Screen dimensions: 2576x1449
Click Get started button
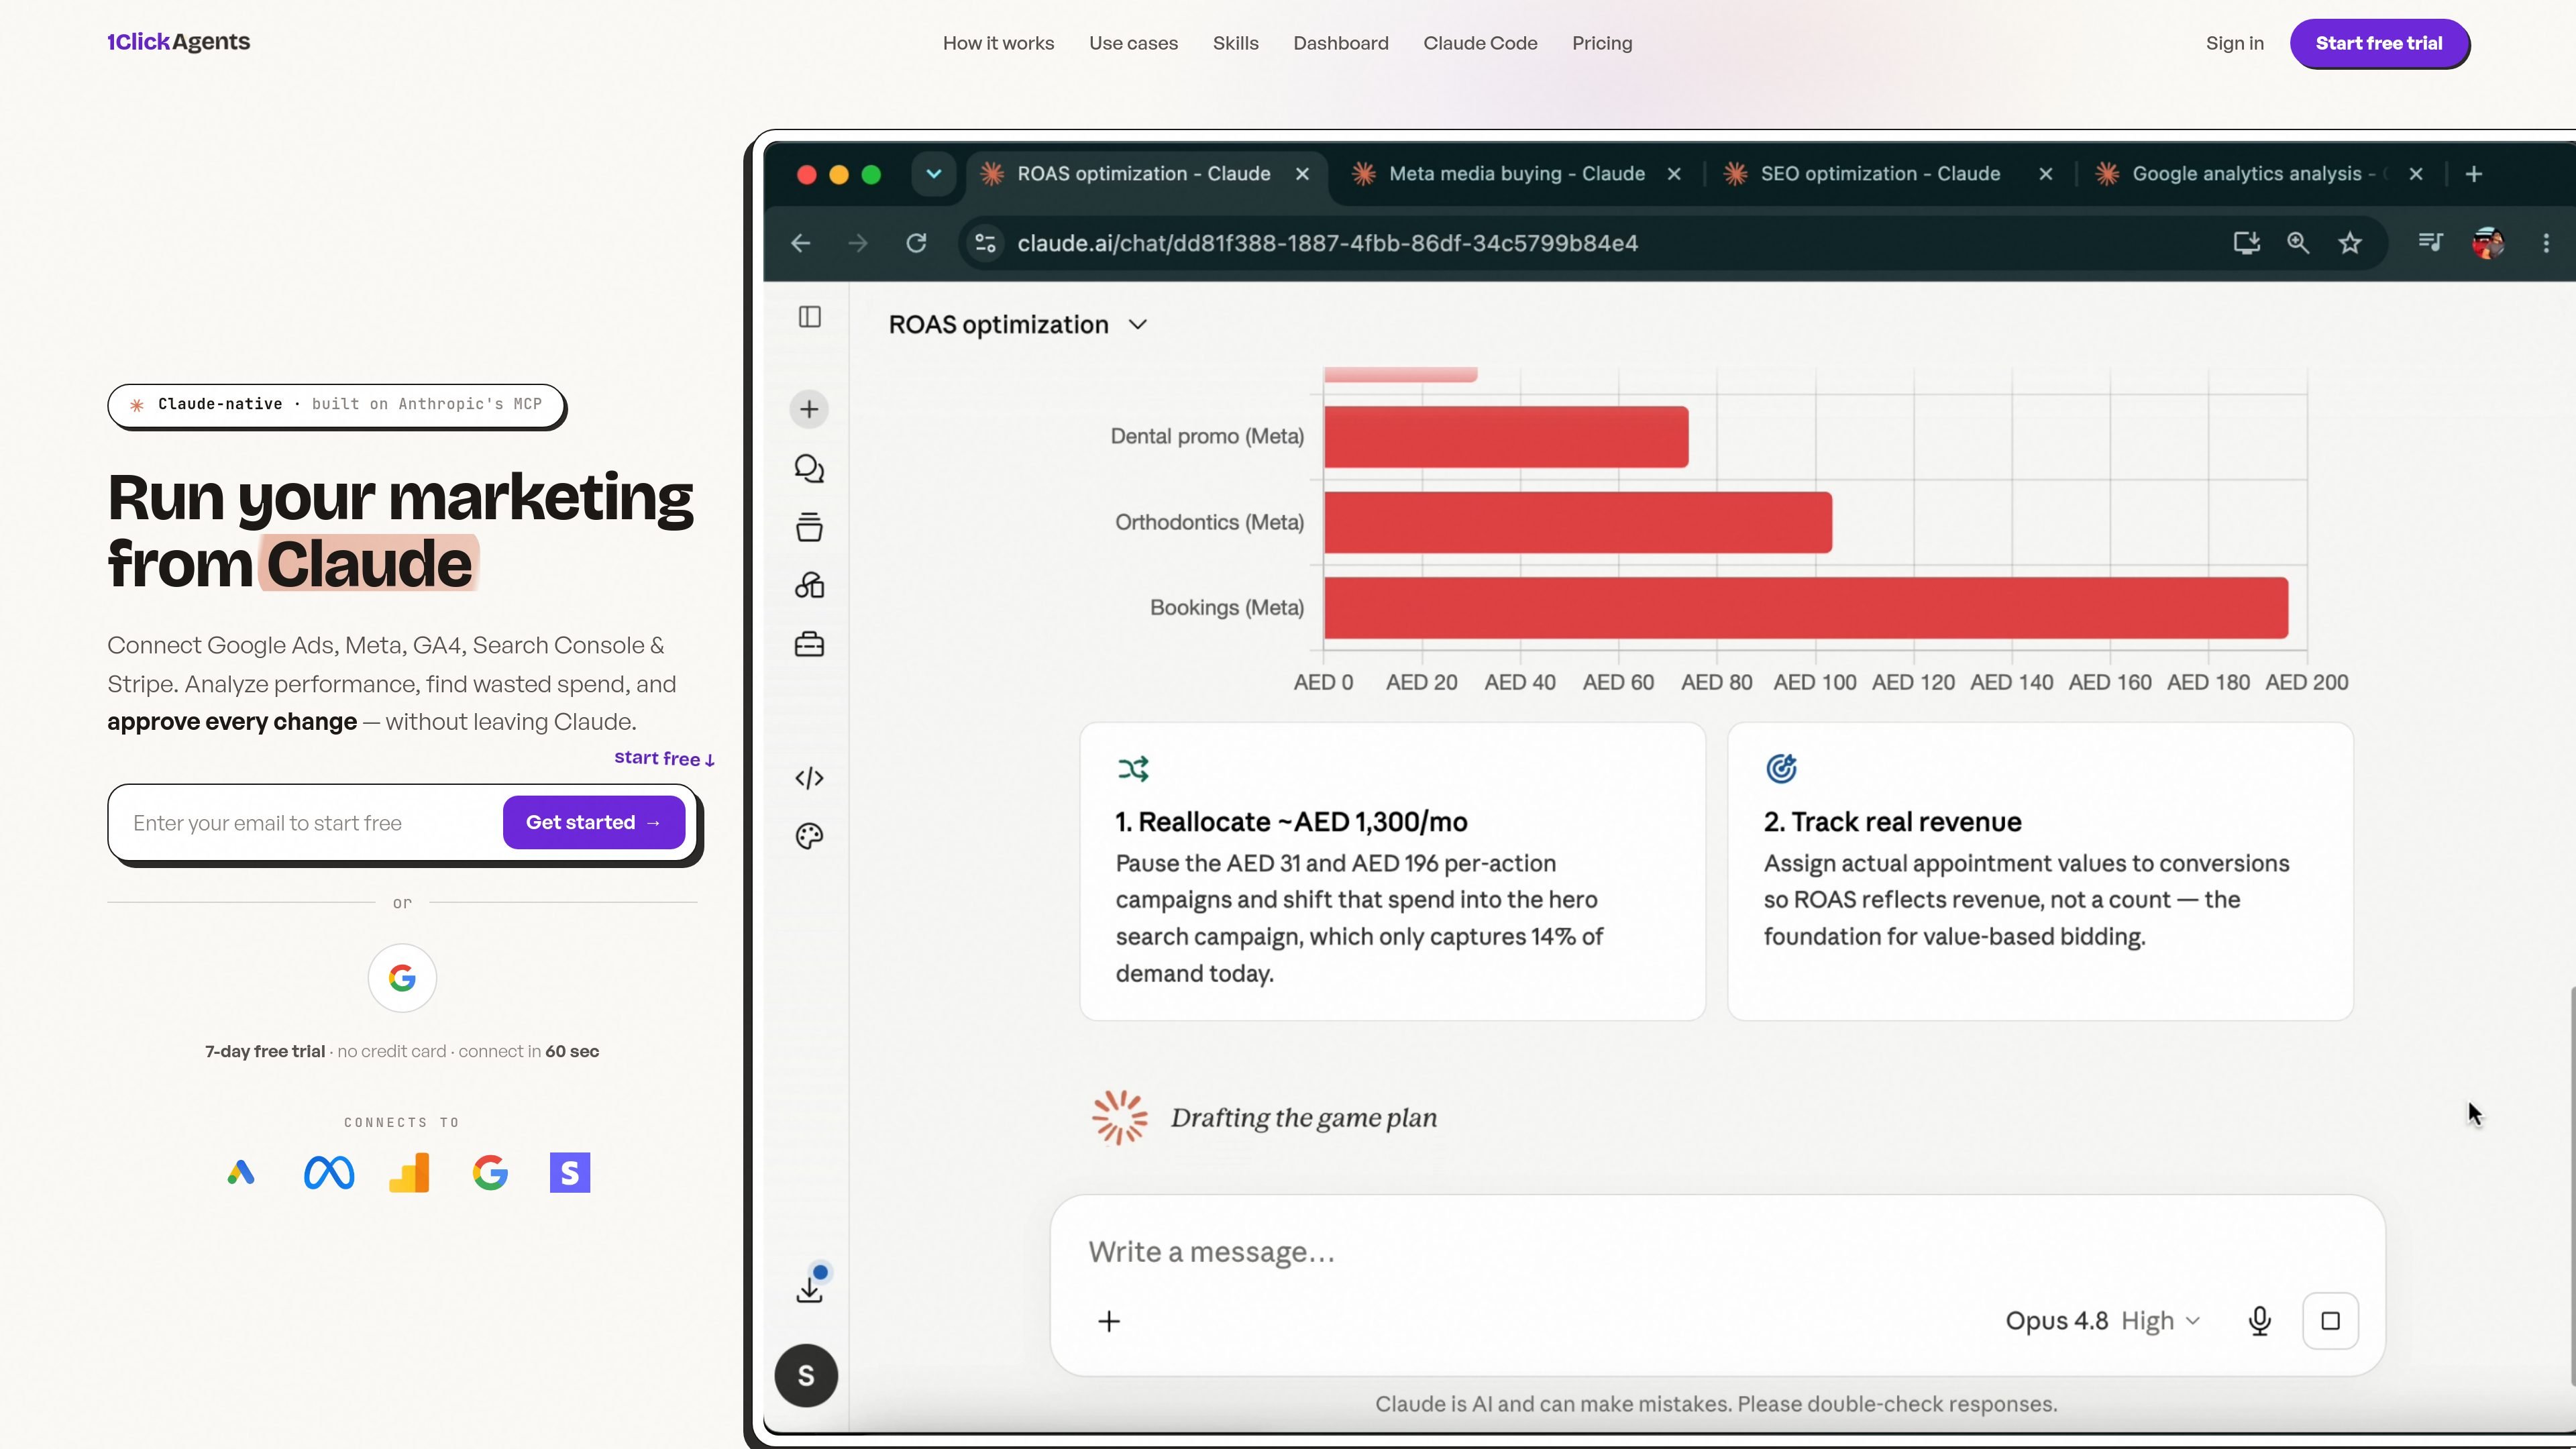click(x=593, y=822)
